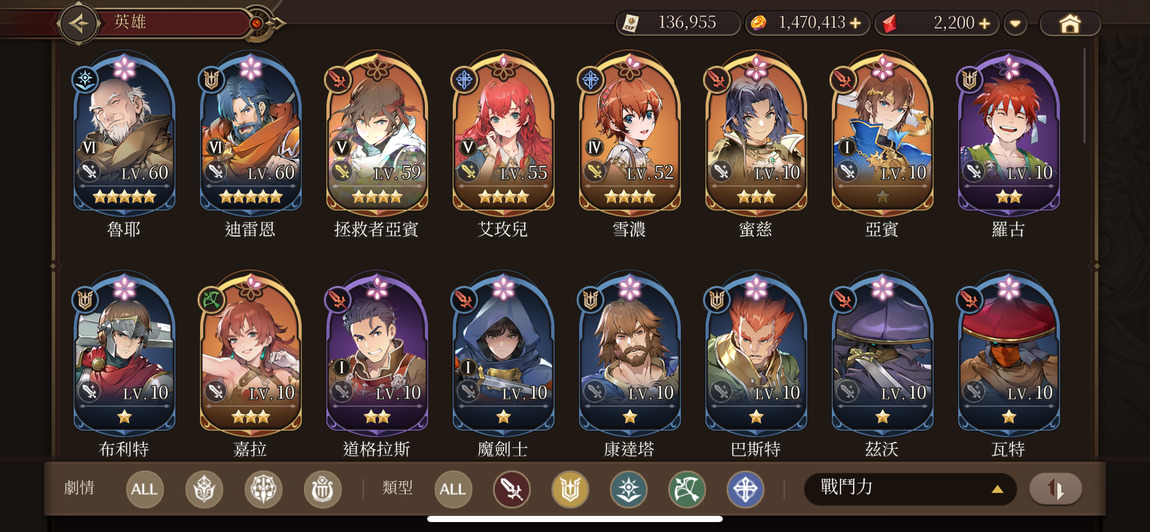This screenshot has width=1150, height=532.
Task: Click the hero list scrollbar
Action: click(1085, 95)
